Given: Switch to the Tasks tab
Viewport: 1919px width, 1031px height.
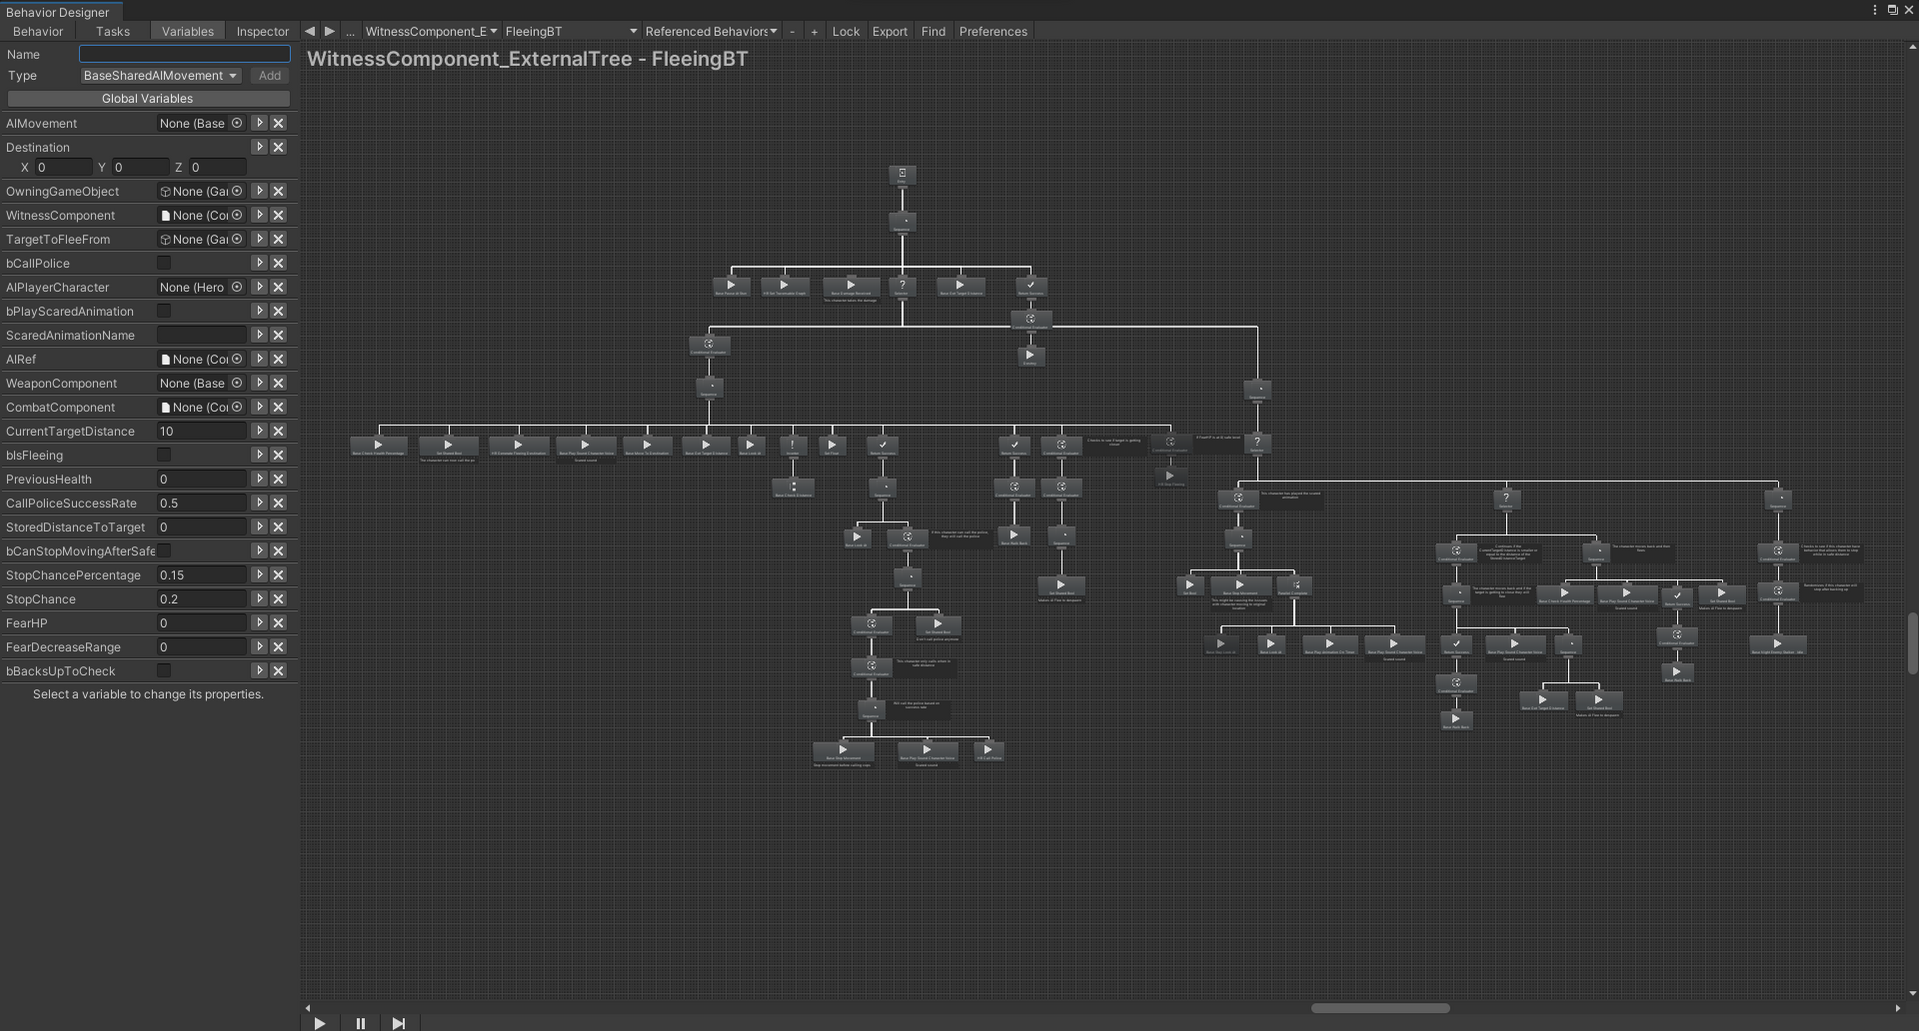Looking at the screenshot, I should (x=113, y=31).
